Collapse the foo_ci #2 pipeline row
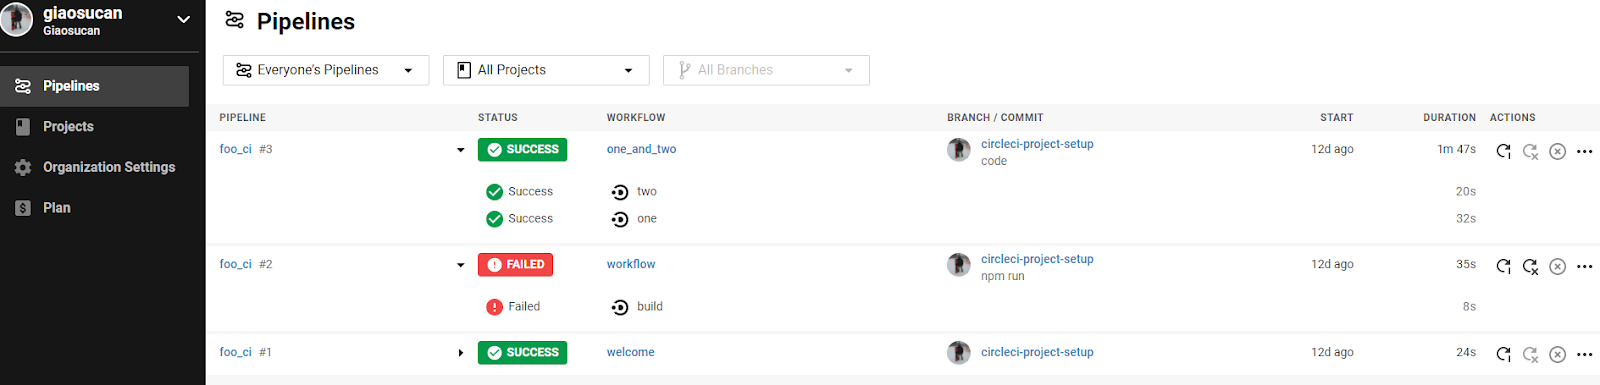 click(x=461, y=265)
